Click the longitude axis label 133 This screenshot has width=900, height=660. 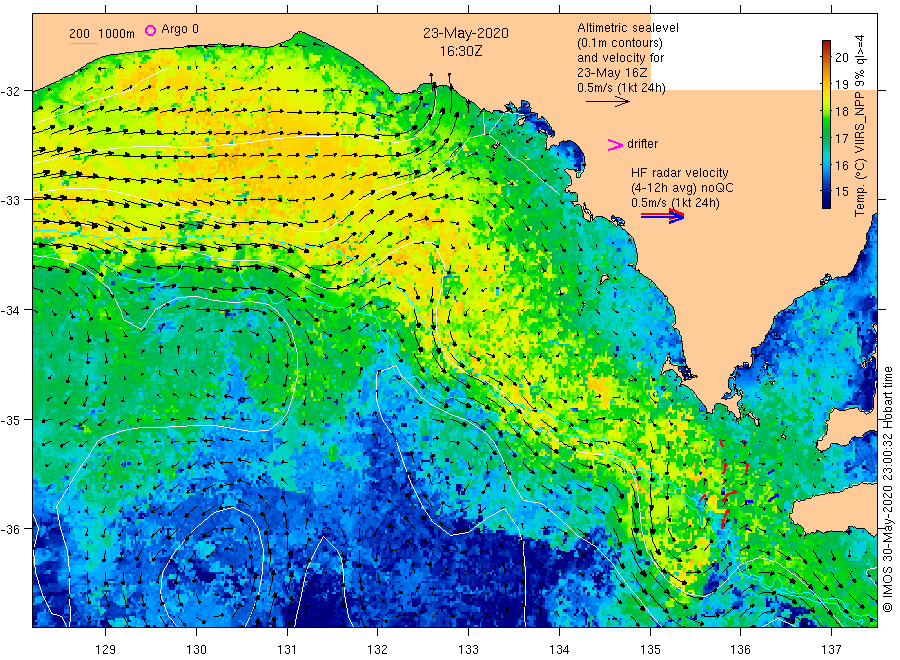468,649
